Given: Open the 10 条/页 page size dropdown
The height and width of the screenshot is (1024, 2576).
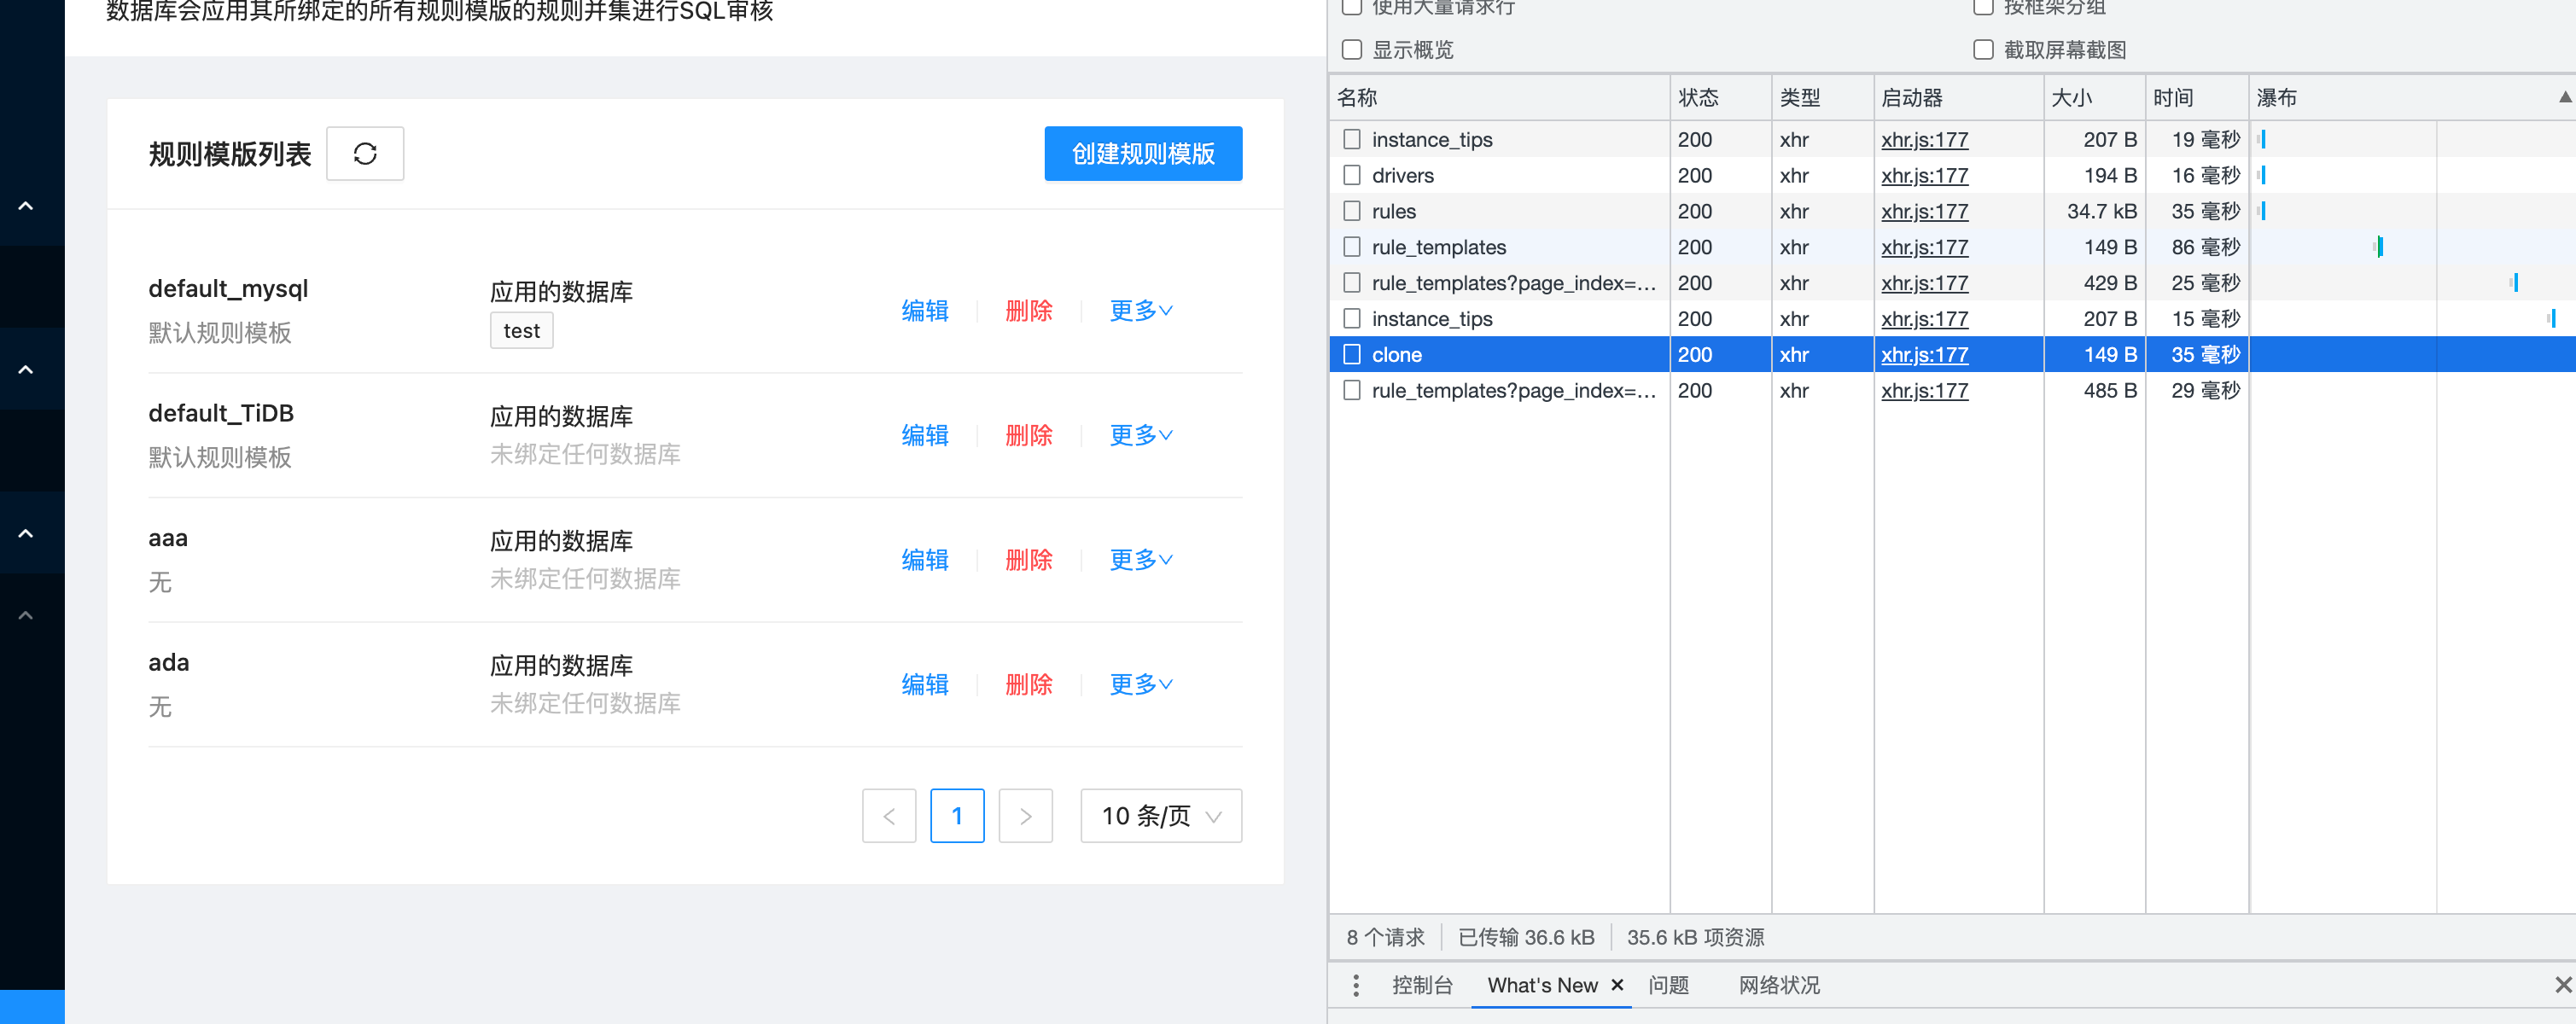Looking at the screenshot, I should pos(1160,815).
